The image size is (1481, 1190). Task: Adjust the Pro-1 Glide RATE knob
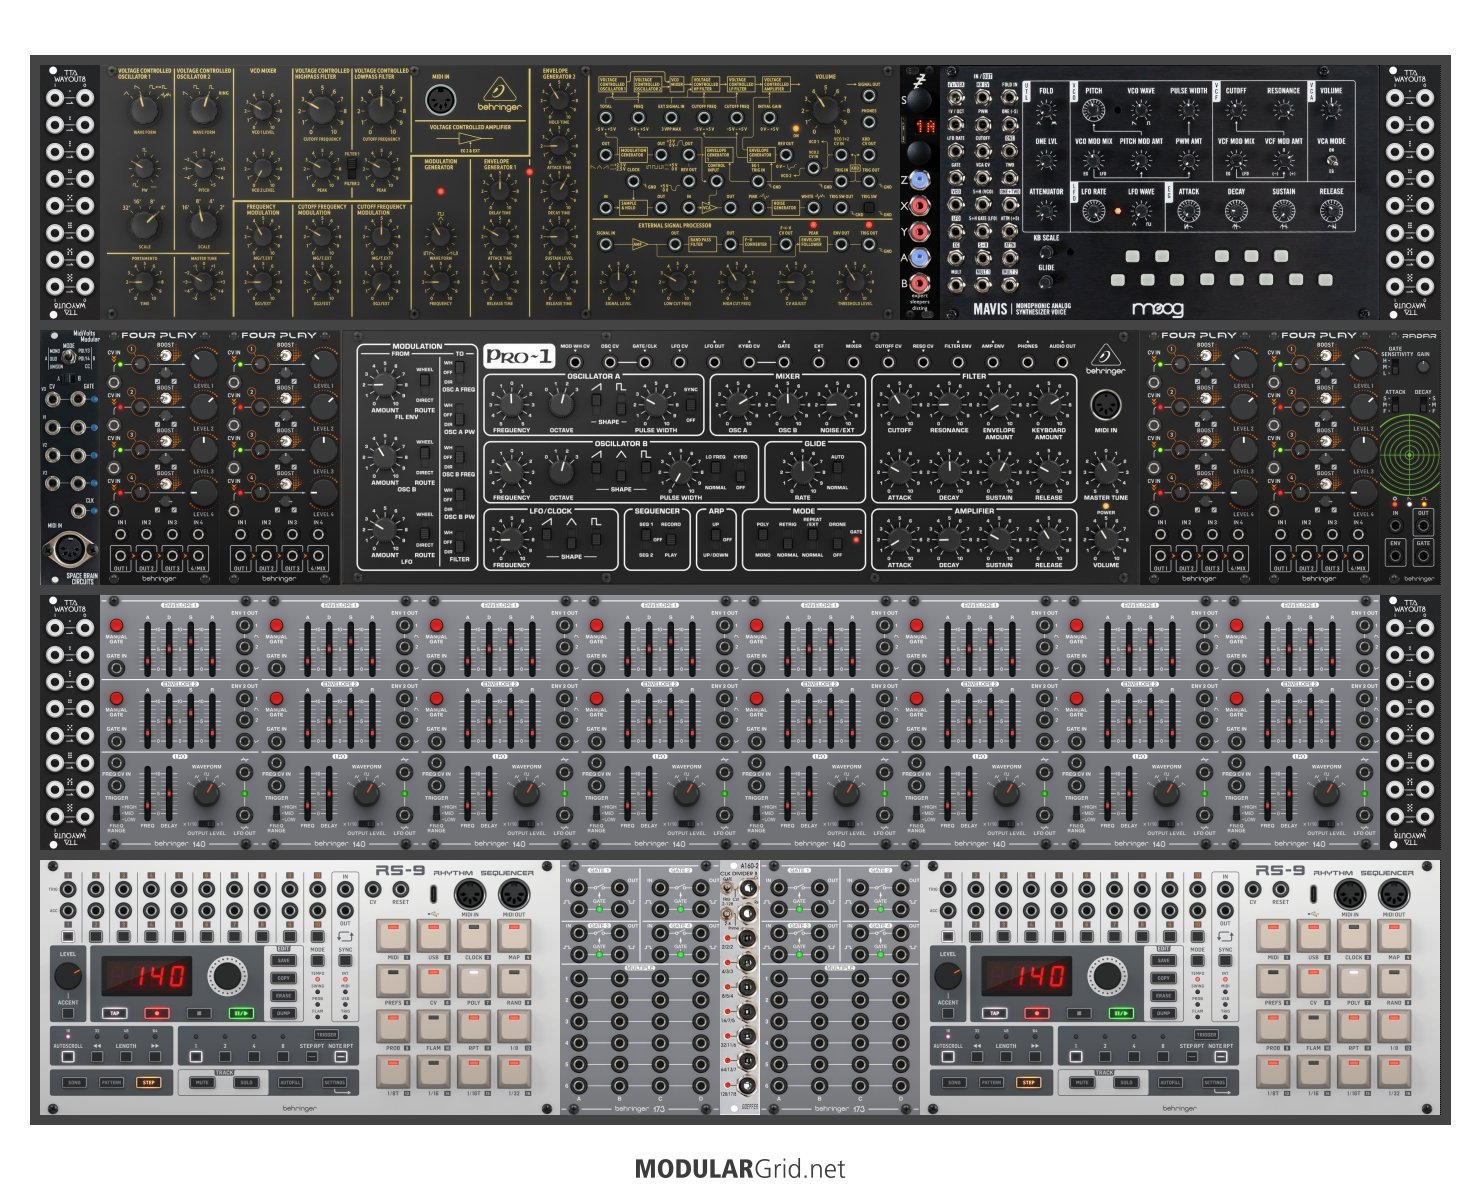click(x=803, y=472)
